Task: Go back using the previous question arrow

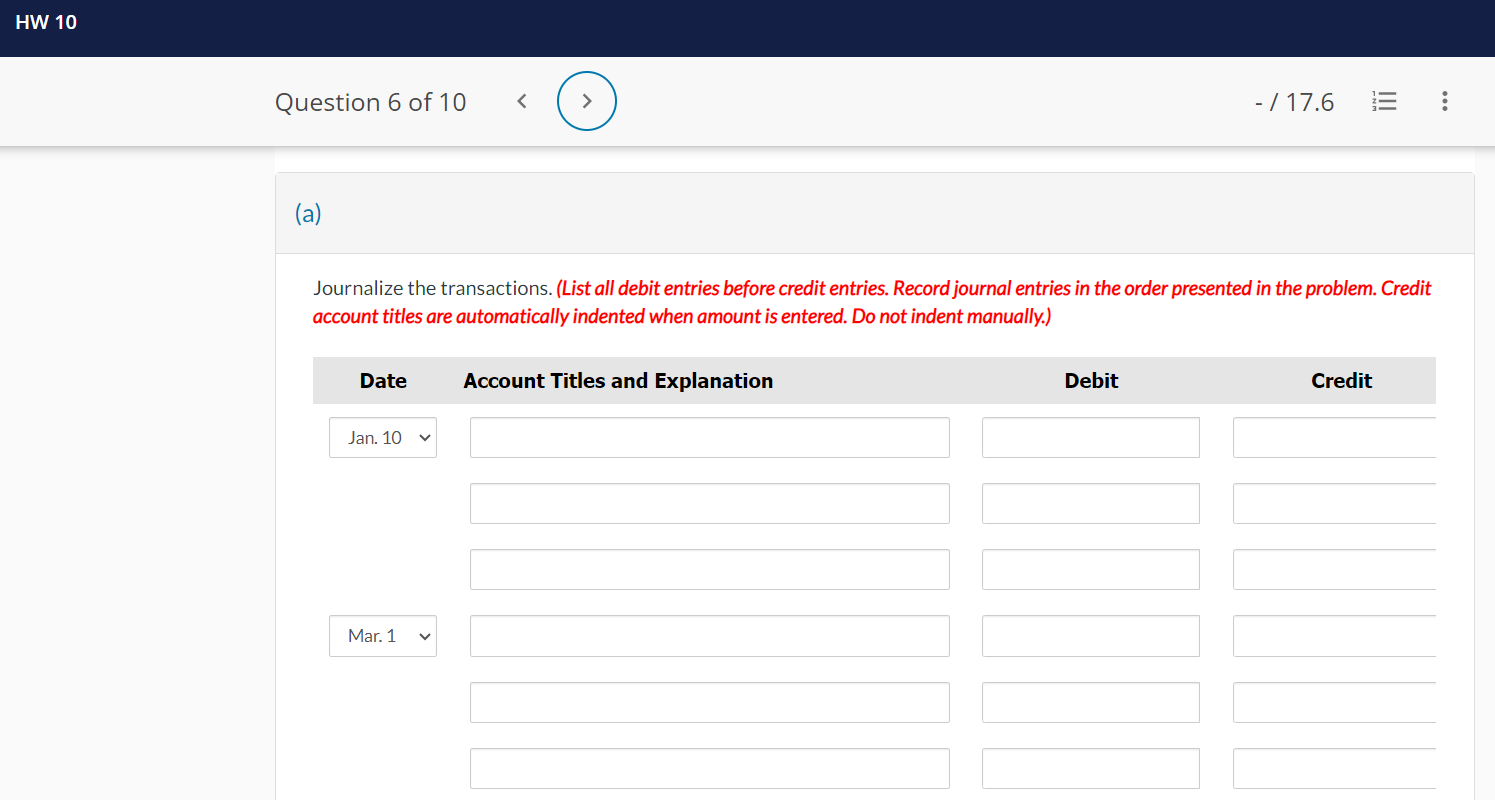Action: tap(521, 101)
